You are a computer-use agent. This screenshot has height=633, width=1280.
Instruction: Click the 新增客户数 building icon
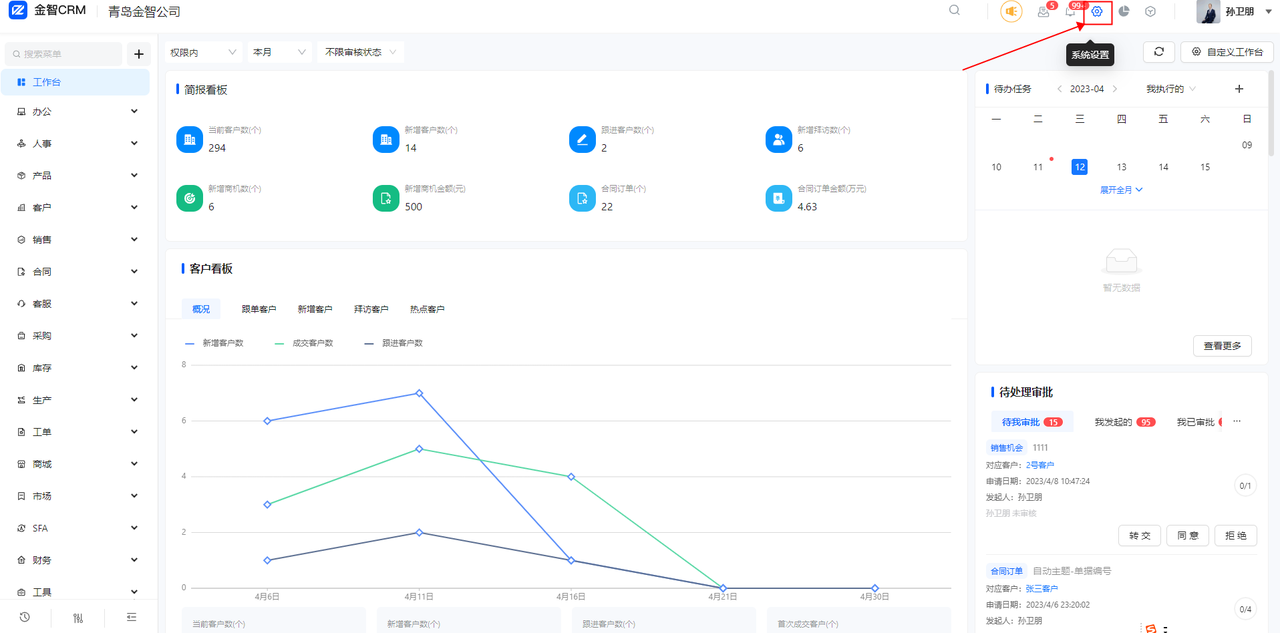386,139
